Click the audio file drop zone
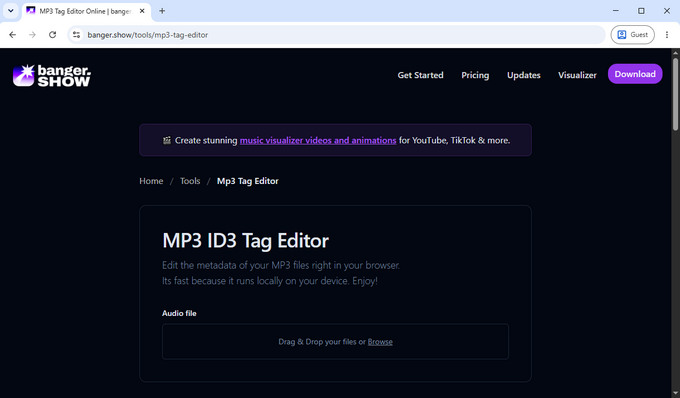This screenshot has height=398, width=680. 335,342
